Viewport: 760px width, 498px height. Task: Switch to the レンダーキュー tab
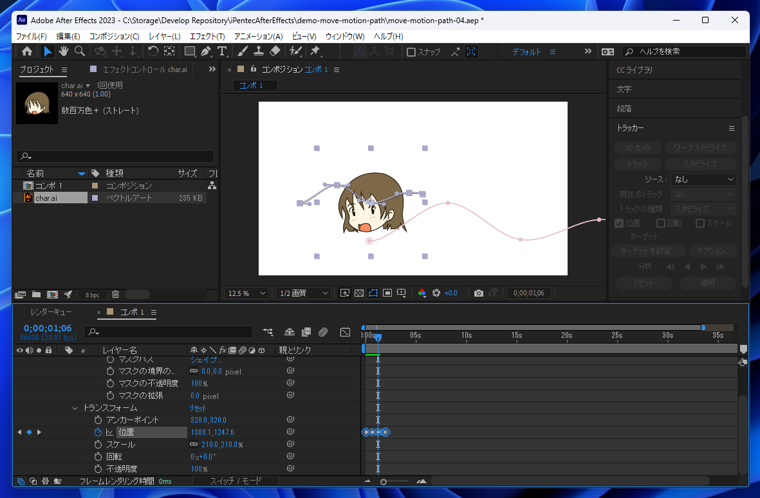(x=50, y=312)
